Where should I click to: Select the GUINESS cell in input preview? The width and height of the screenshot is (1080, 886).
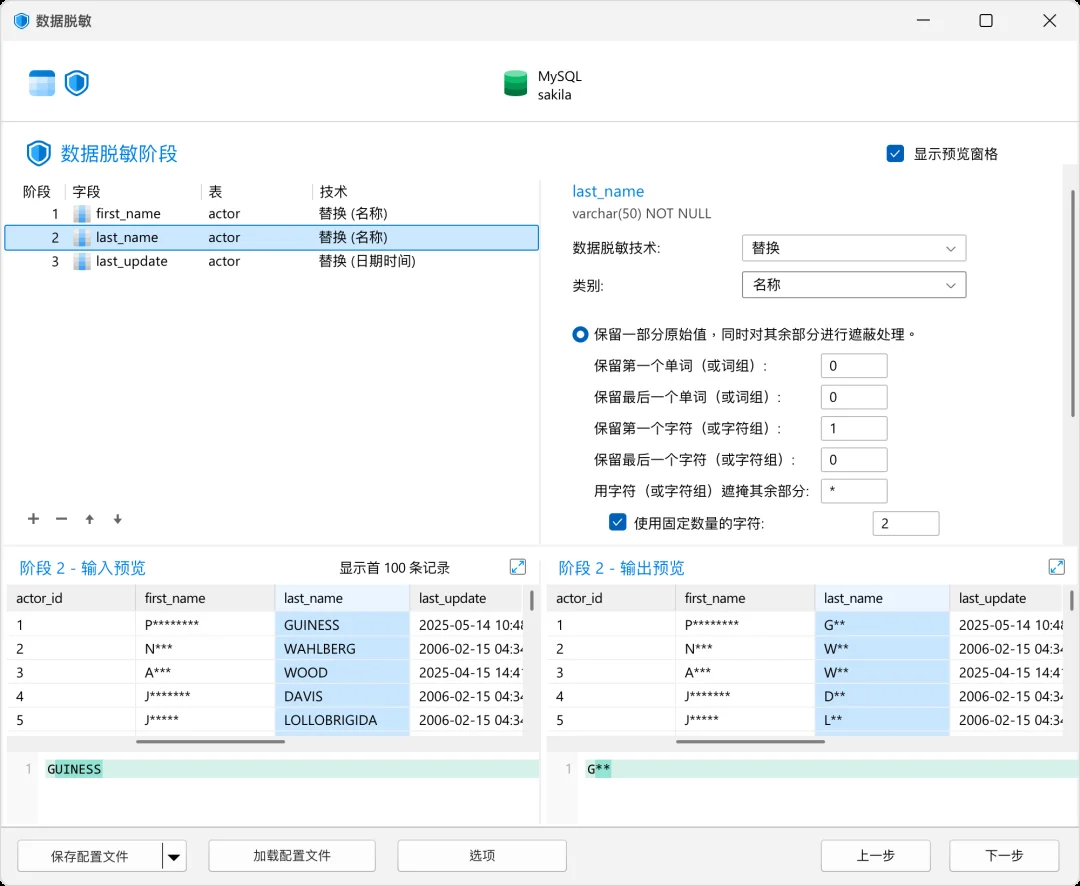pos(342,625)
